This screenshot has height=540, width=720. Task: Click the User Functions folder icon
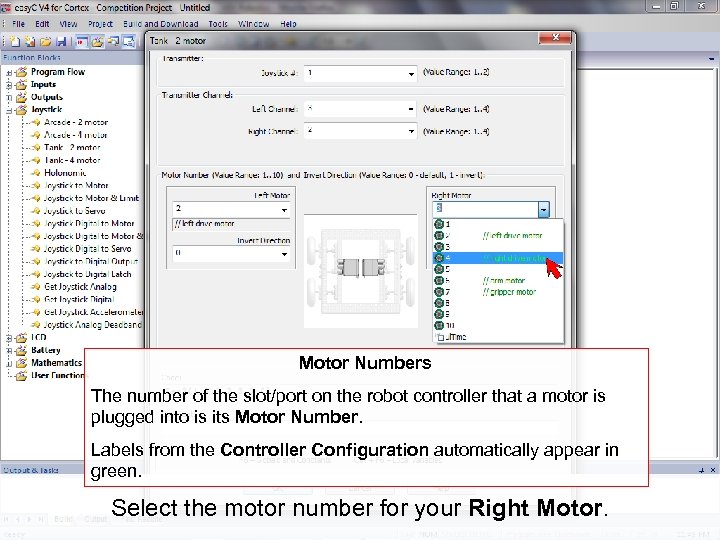pos(21,376)
